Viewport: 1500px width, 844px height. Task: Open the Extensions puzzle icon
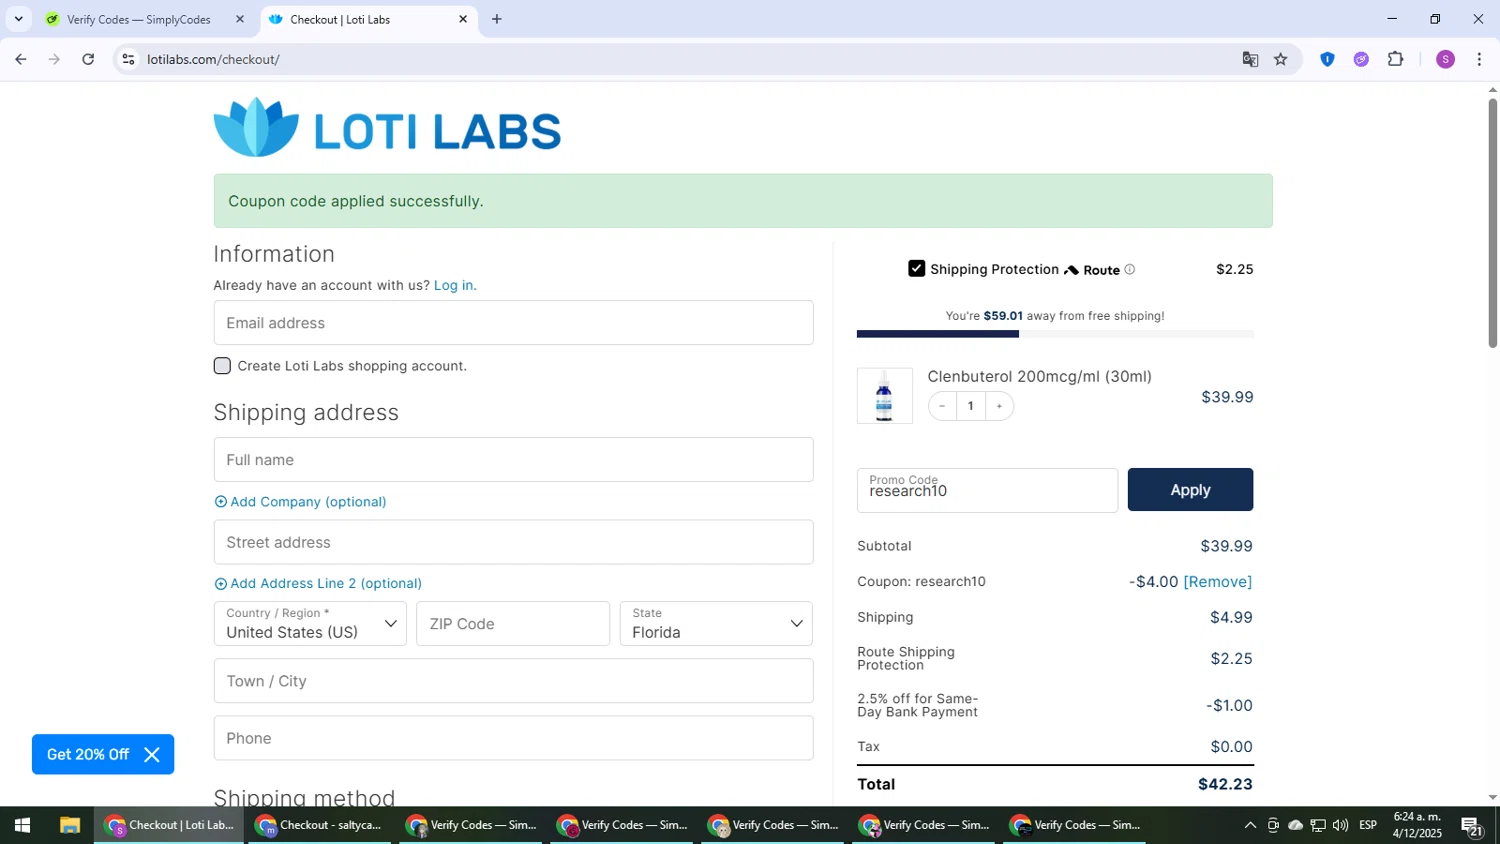click(1396, 59)
